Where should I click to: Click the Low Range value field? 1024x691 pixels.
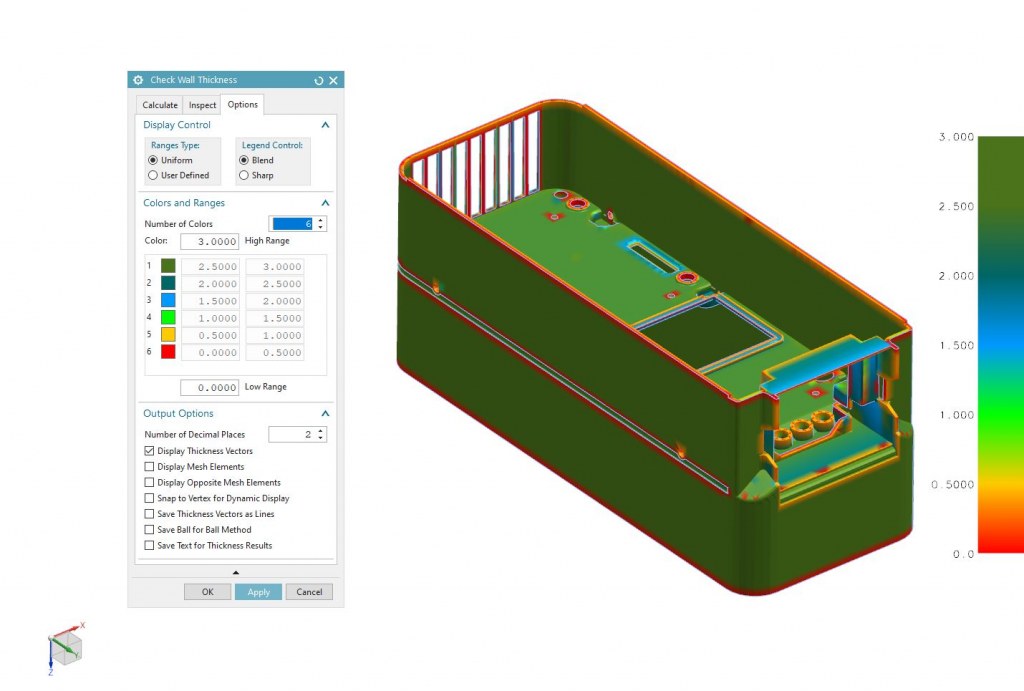[209, 387]
